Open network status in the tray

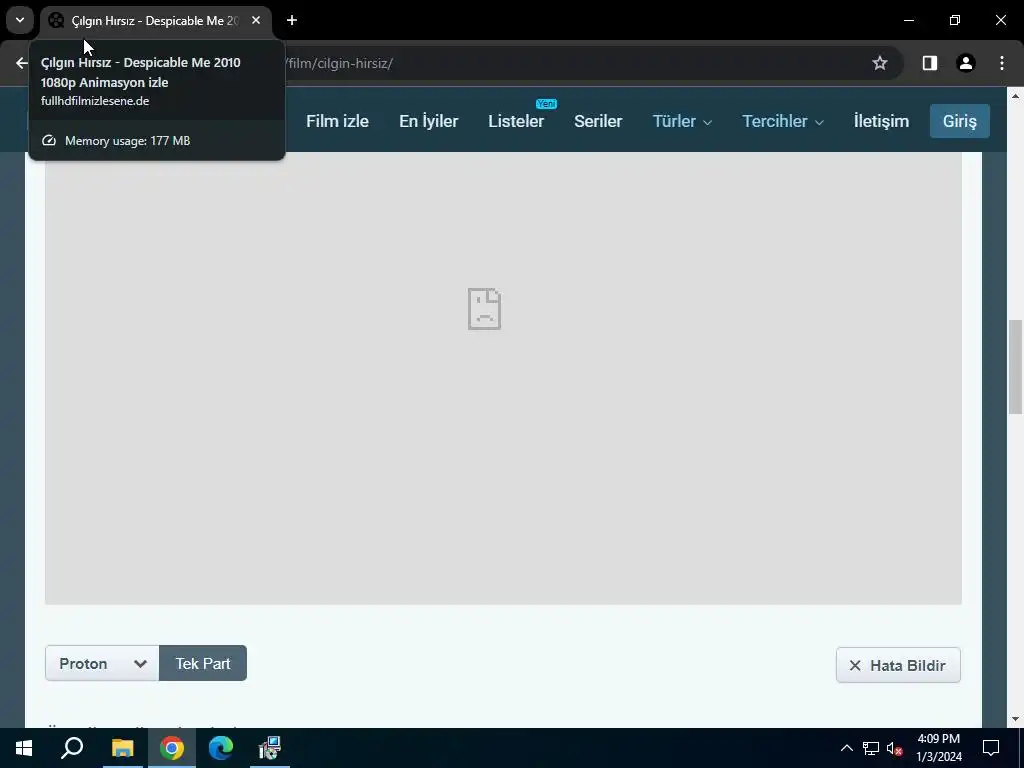pos(871,748)
